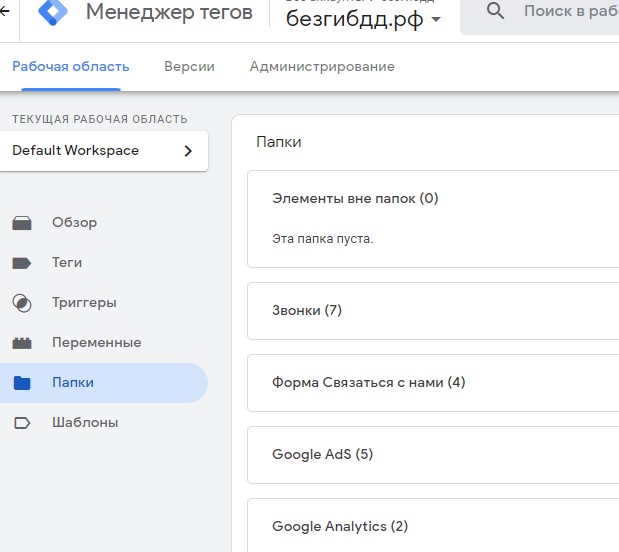Click the search magnifier icon
619x552 pixels.
[x=495, y=12]
